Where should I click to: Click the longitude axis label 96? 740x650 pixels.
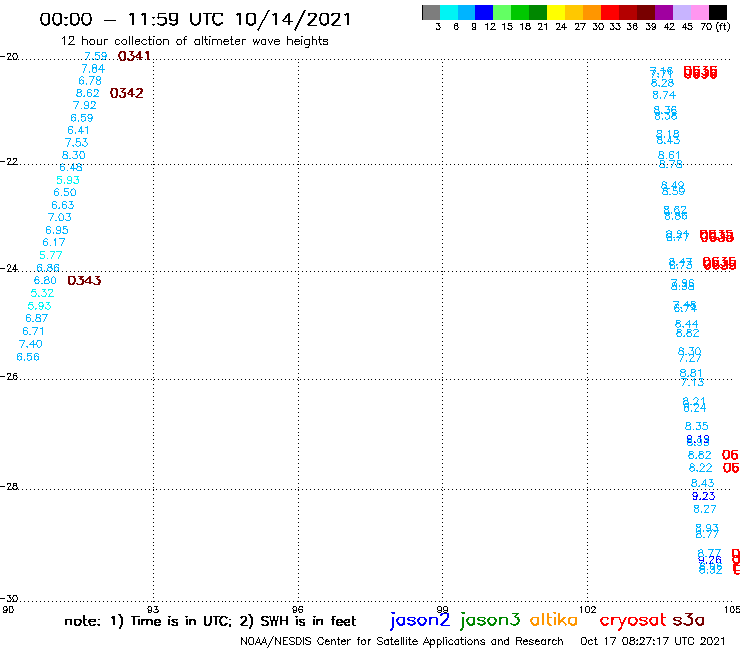pos(298,609)
